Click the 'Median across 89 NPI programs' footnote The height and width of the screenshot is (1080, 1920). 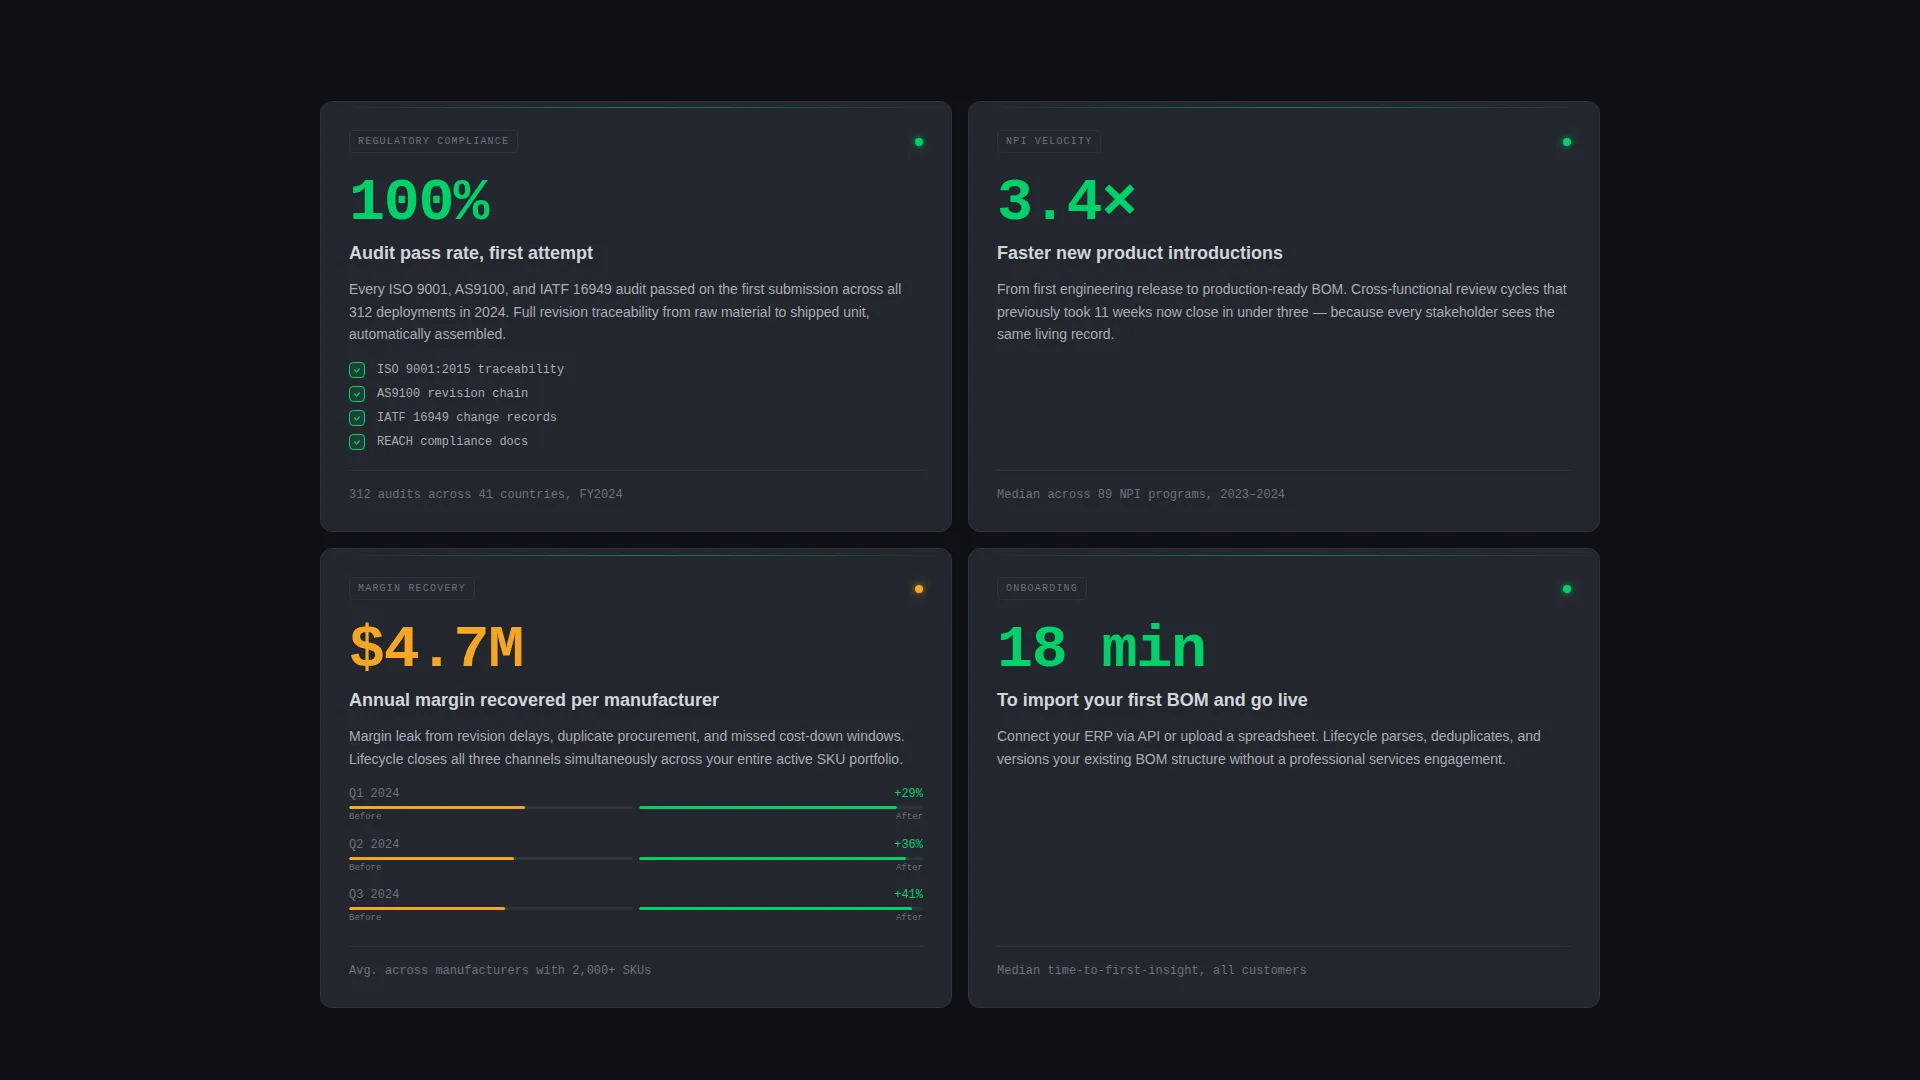[x=1141, y=495]
